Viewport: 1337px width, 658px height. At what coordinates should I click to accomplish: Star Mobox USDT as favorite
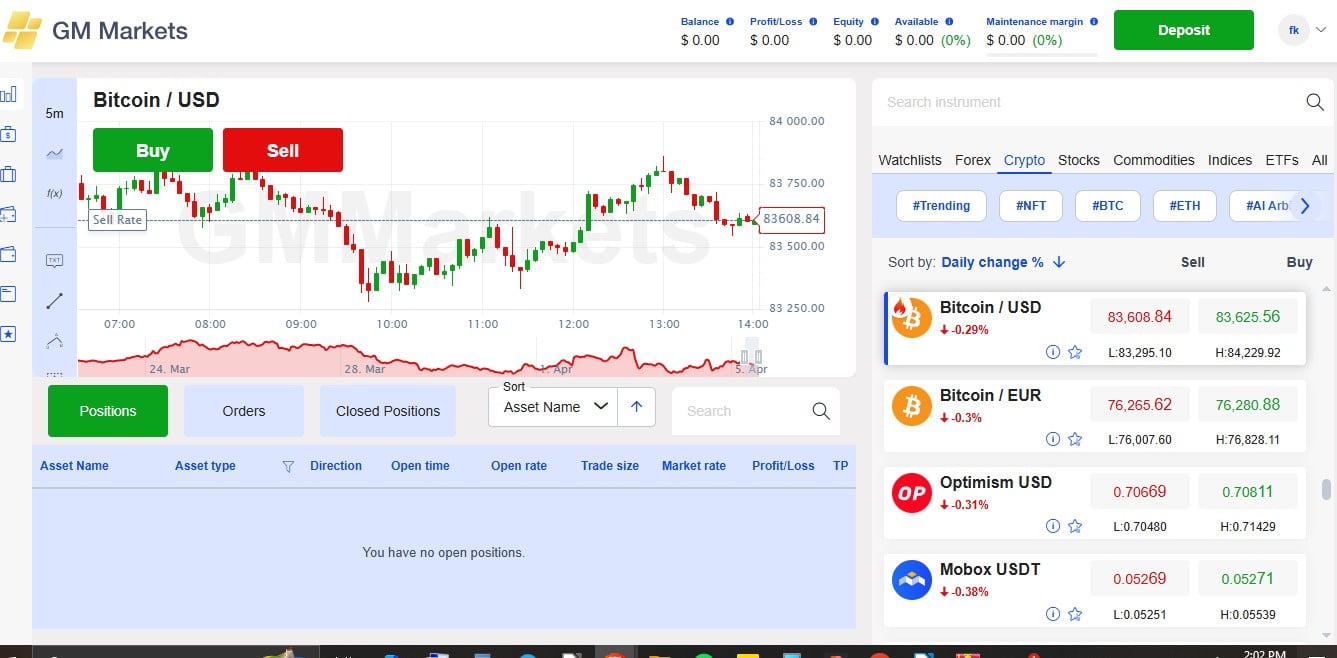pos(1075,614)
